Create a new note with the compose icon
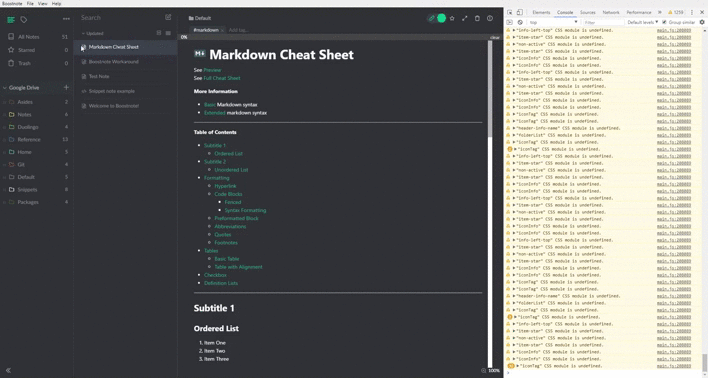The image size is (708, 378). coord(168,17)
